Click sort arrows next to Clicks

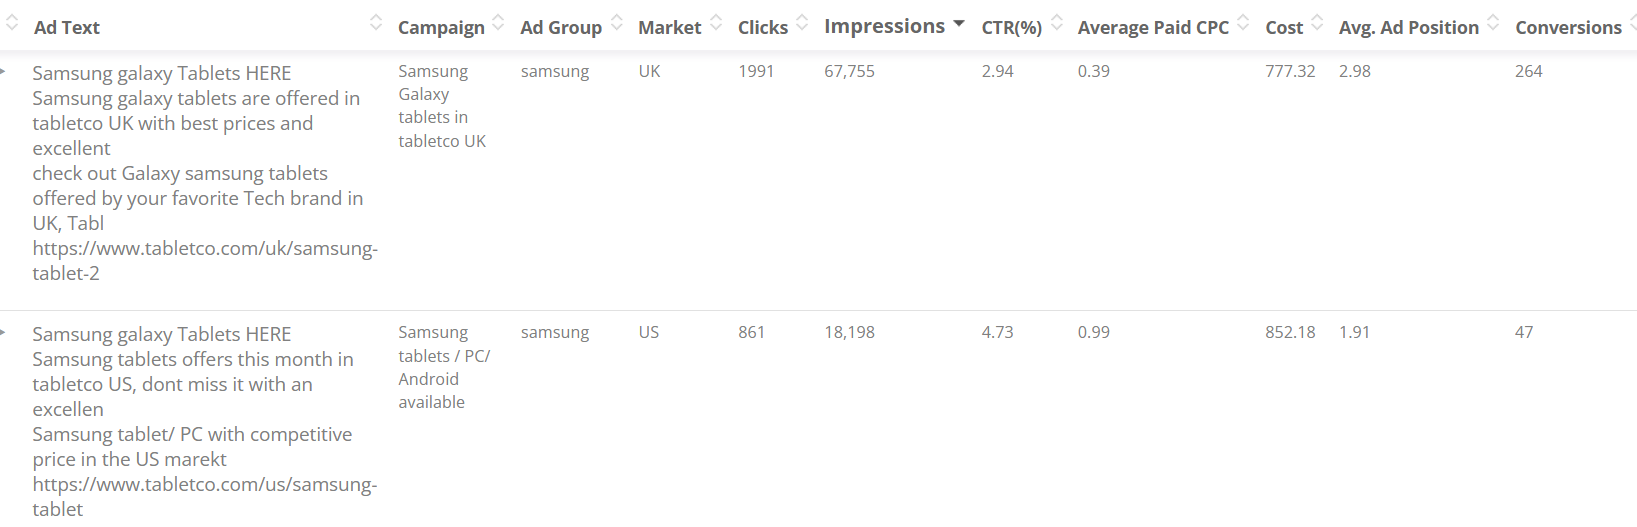coord(802,22)
